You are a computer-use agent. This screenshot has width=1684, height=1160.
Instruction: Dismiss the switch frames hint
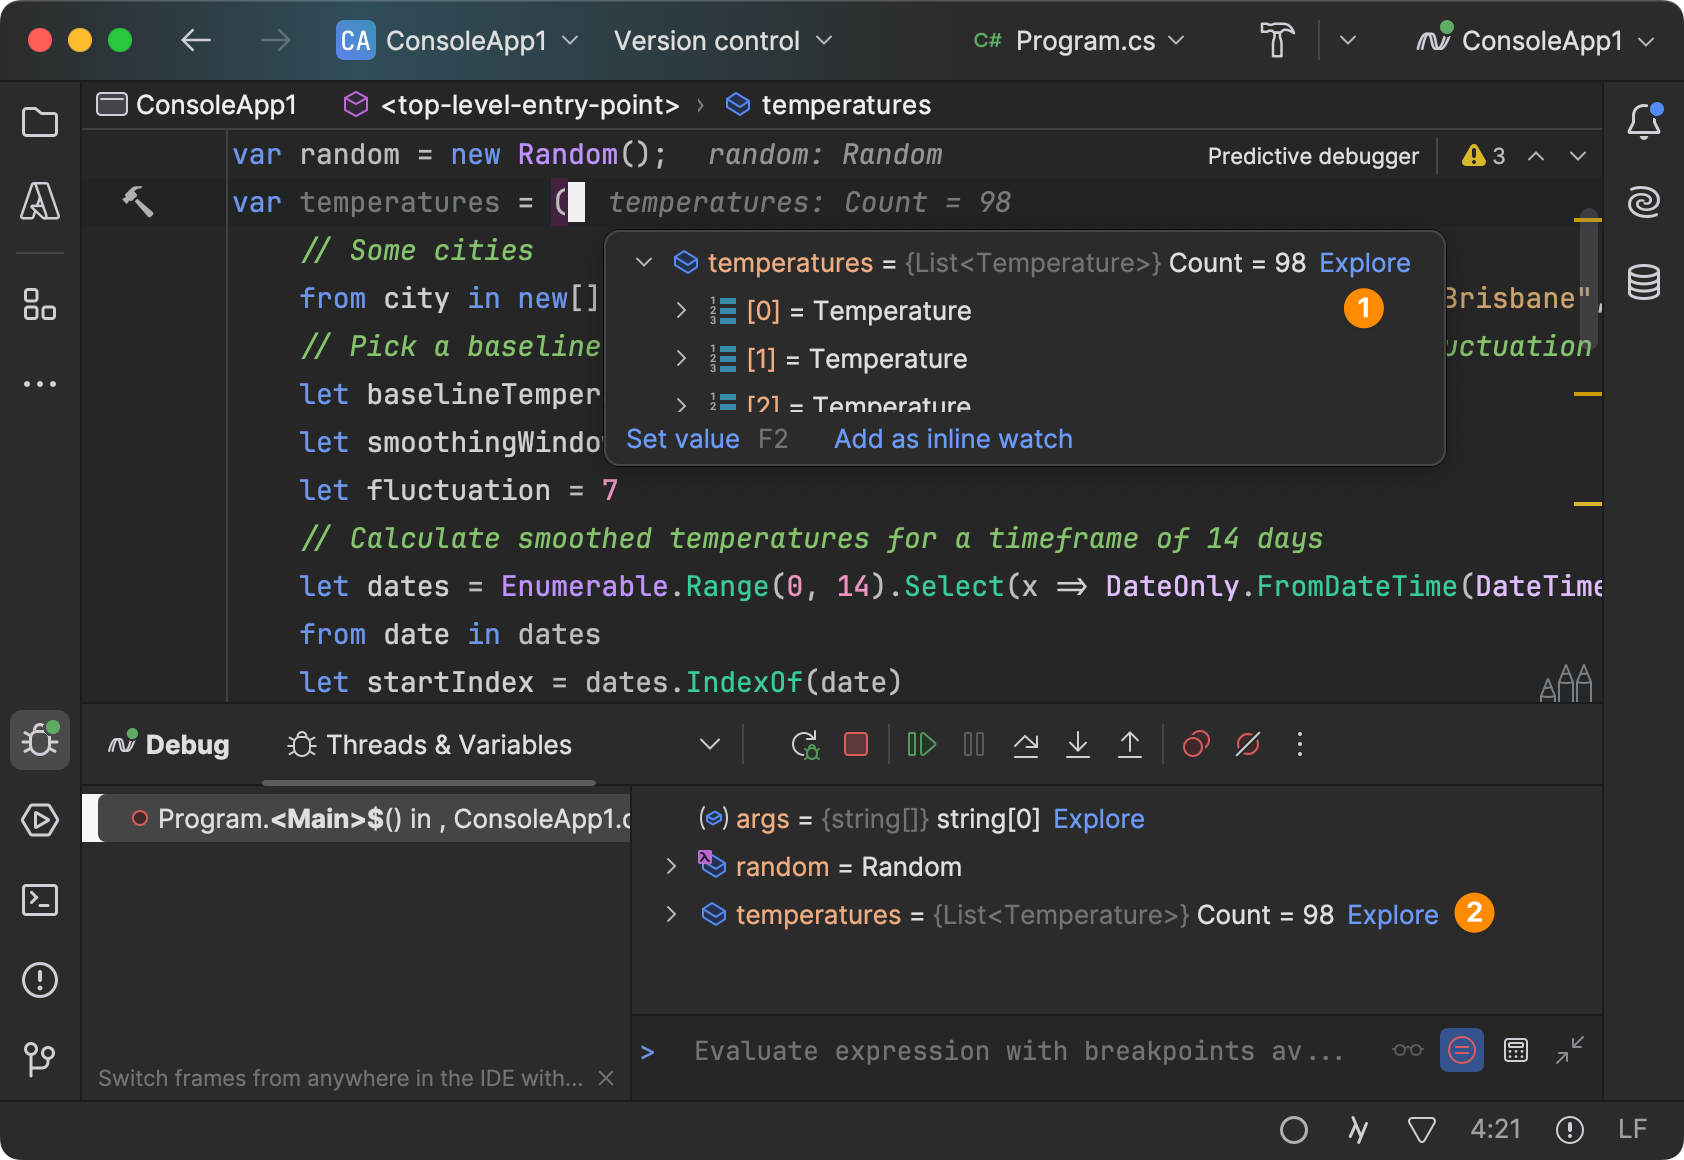[606, 1078]
